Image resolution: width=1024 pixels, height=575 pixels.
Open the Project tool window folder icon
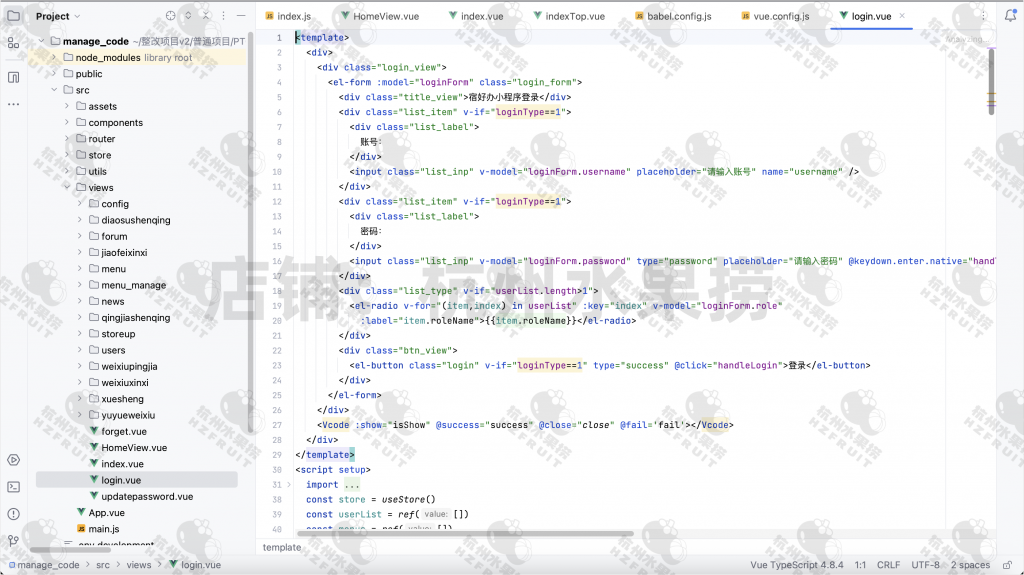pos(13,16)
